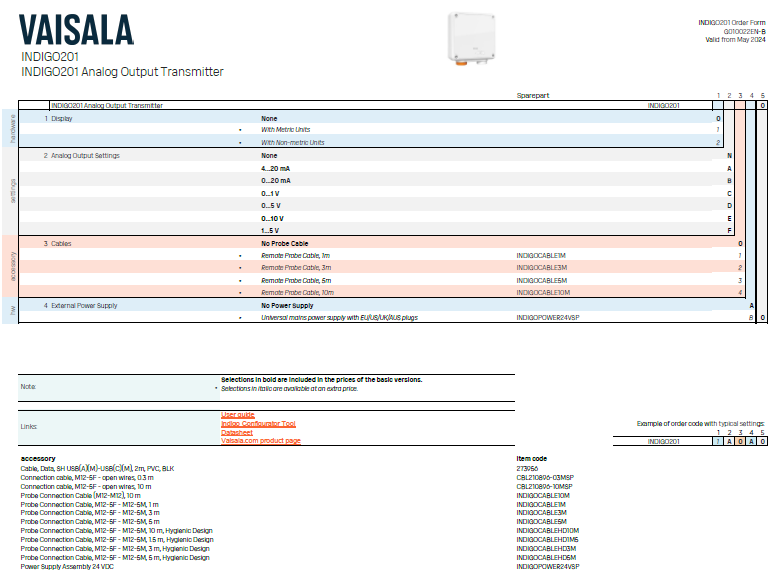The width and height of the screenshot is (774, 575).
Task: Select Remote Probe Cable, 5m option
Action: pos(296,280)
